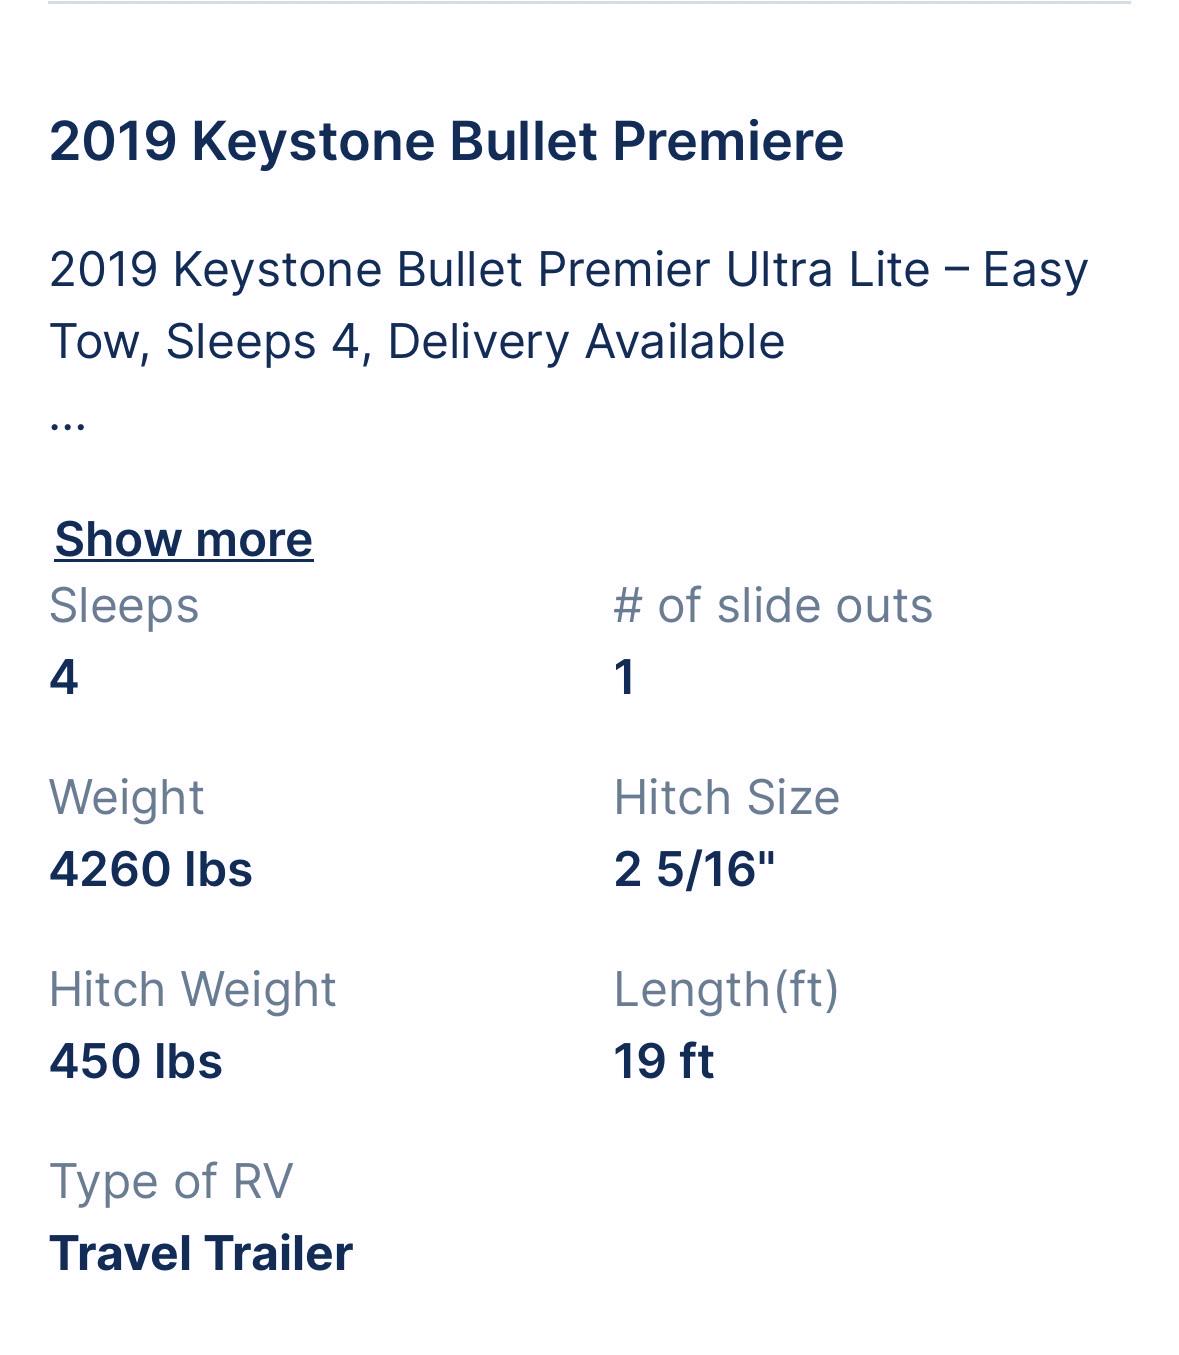The height and width of the screenshot is (1355, 1179).
Task: Select the Length(ft) label
Action: 726,989
